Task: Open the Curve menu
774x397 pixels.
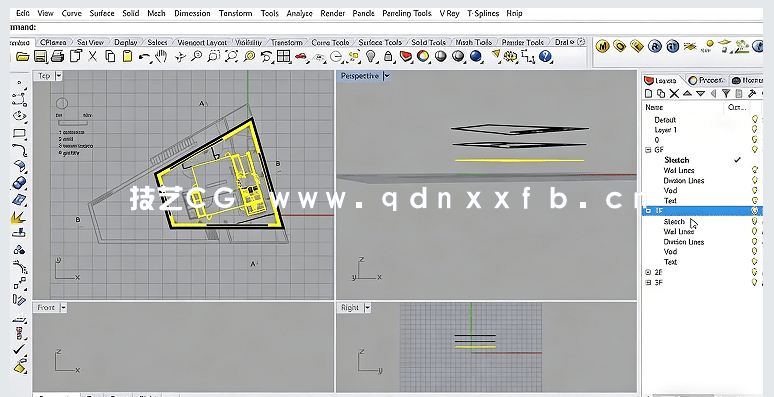Action: 72,13
